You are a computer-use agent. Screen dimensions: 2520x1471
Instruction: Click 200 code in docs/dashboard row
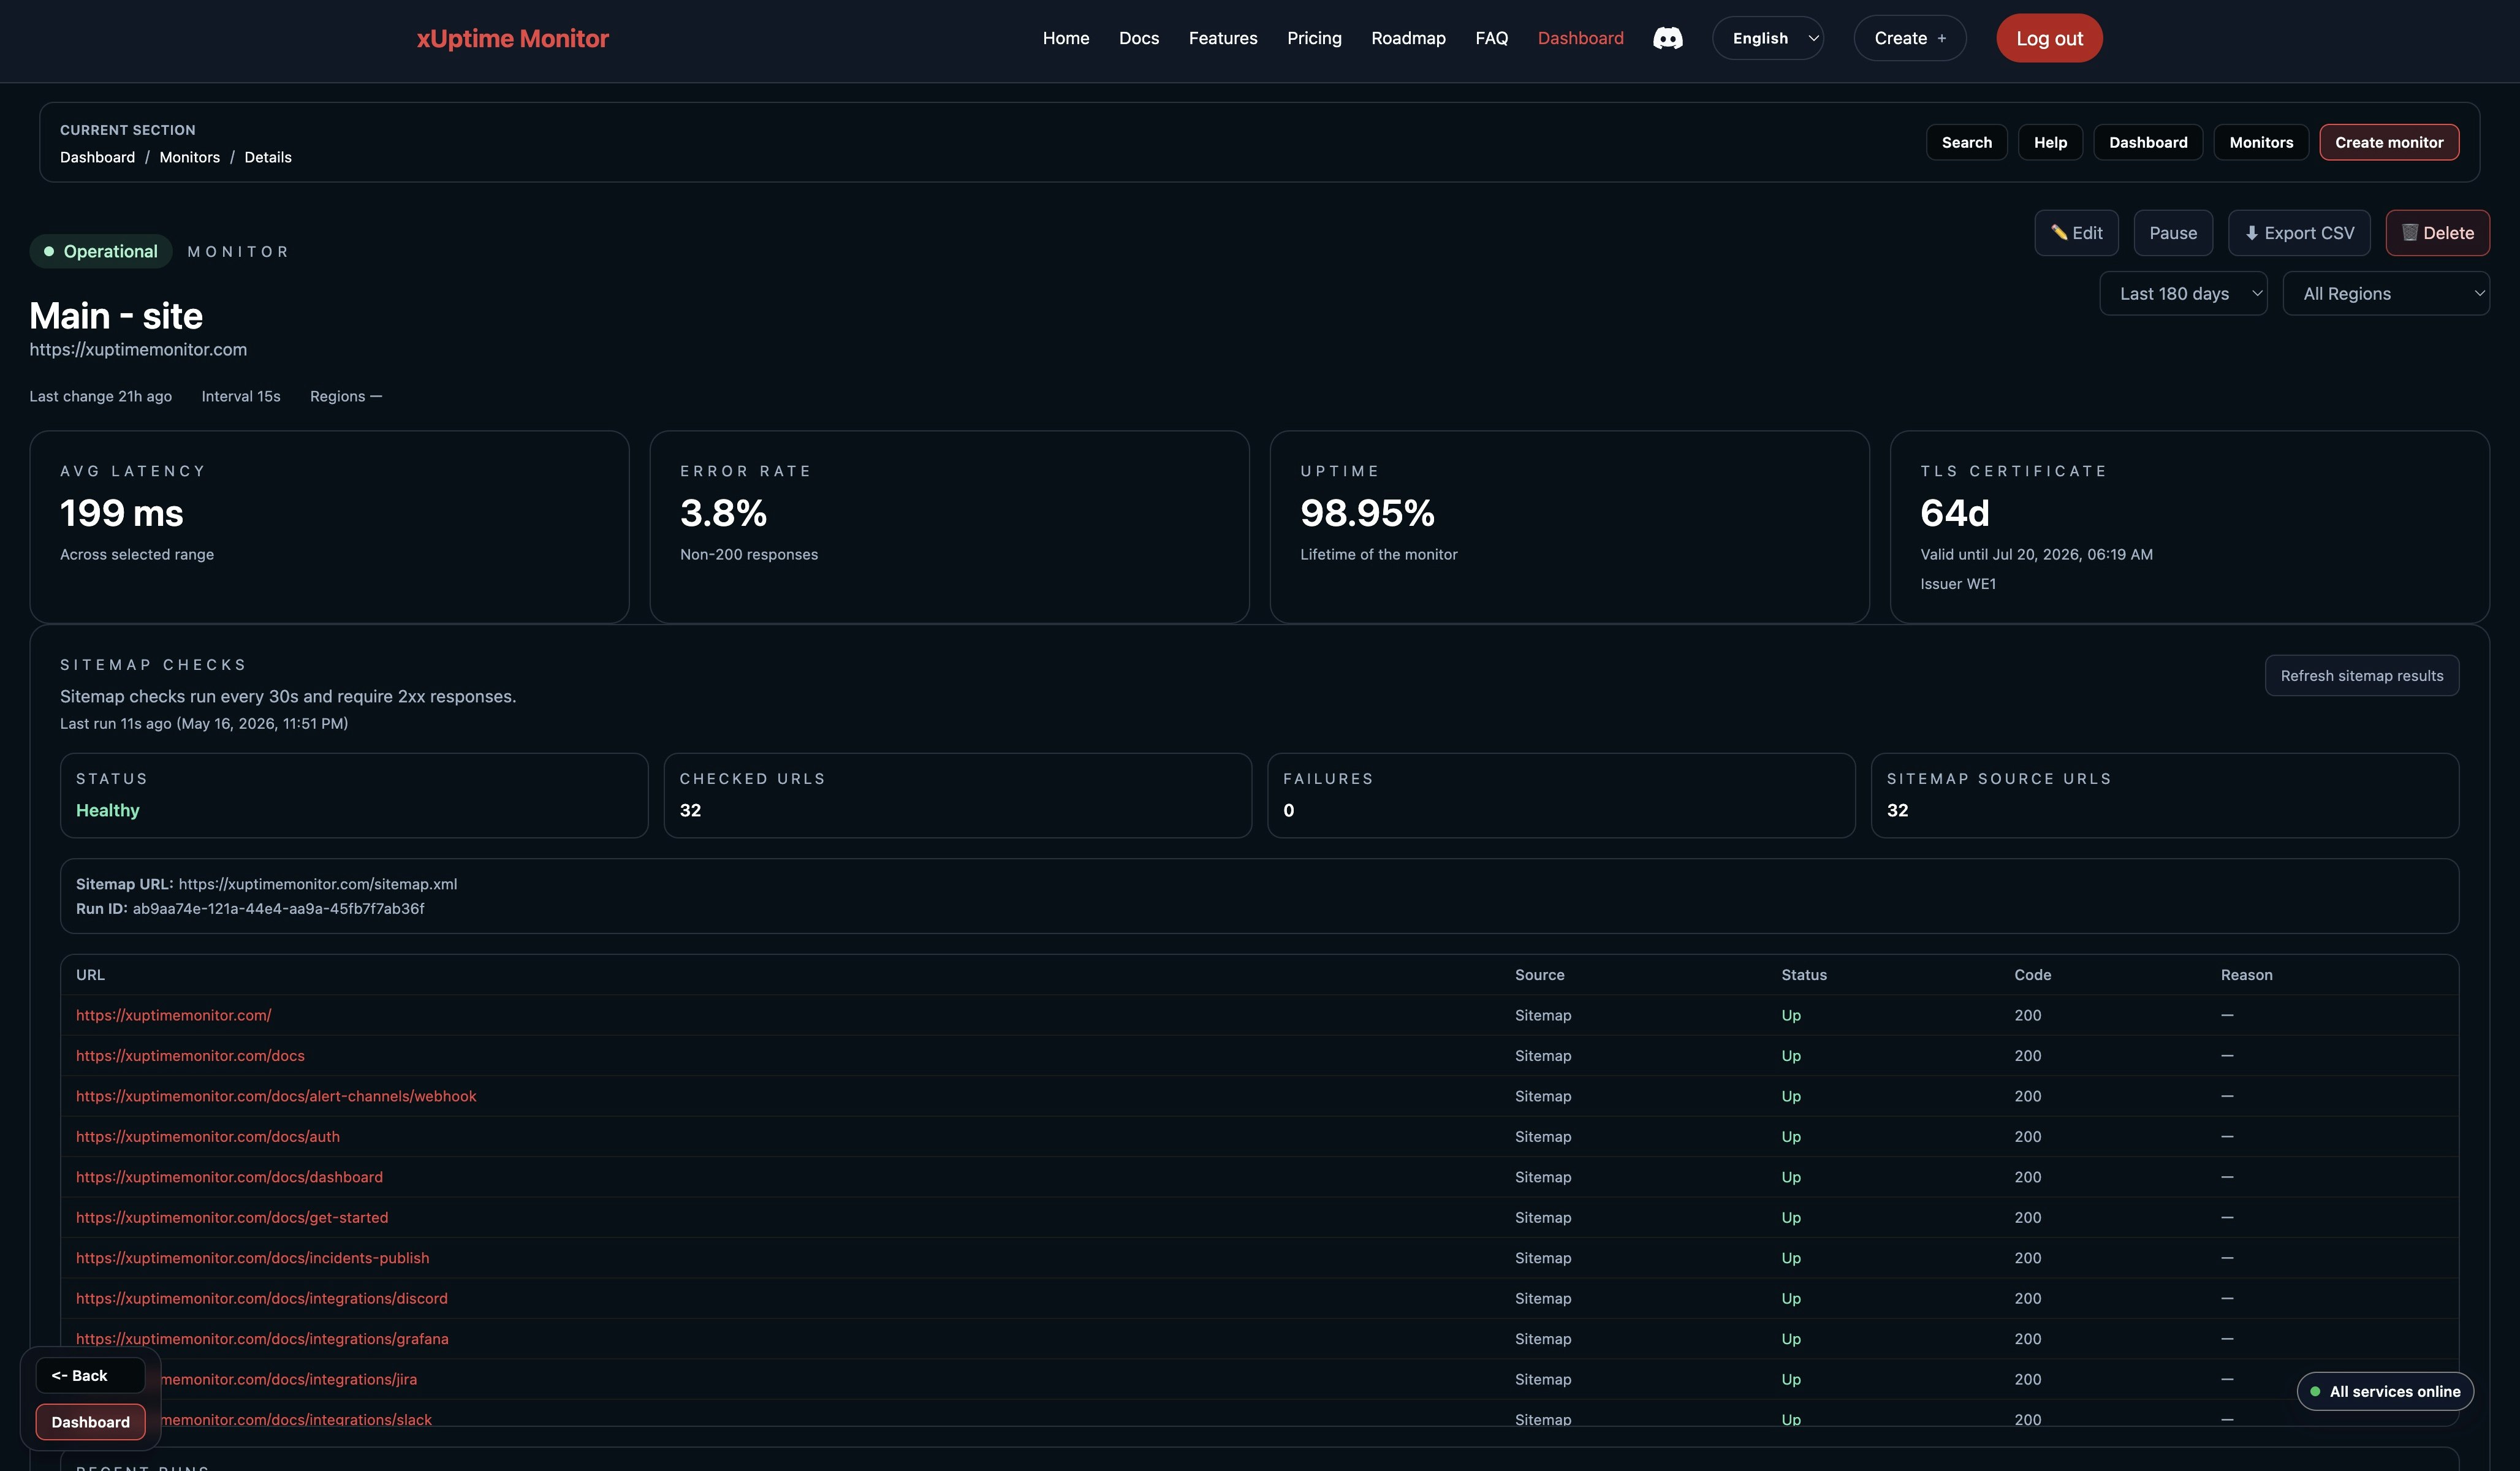pyautogui.click(x=2027, y=1177)
